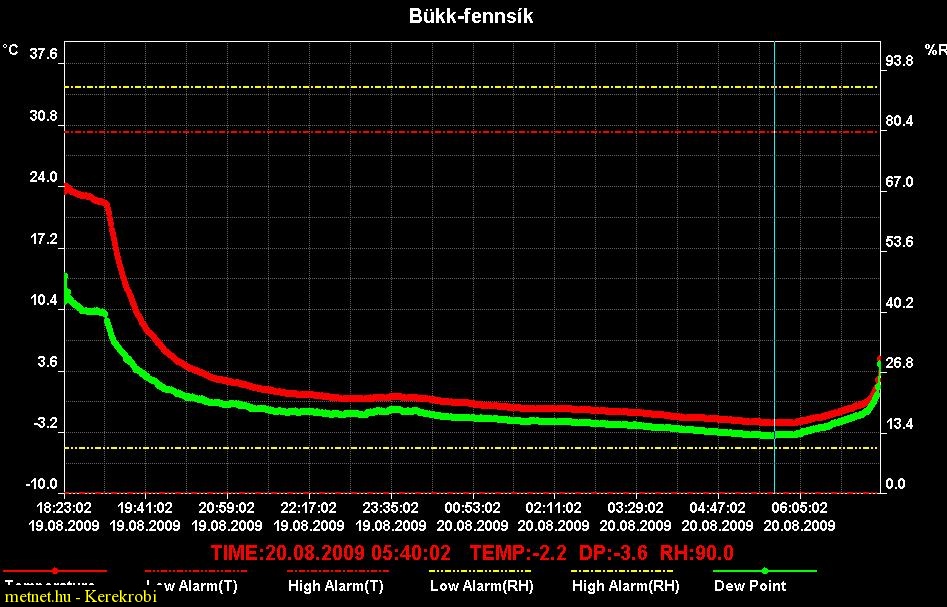Click the 37.6 temperature axis label
Image resolution: width=947 pixels, height=607 pixels.
point(44,54)
